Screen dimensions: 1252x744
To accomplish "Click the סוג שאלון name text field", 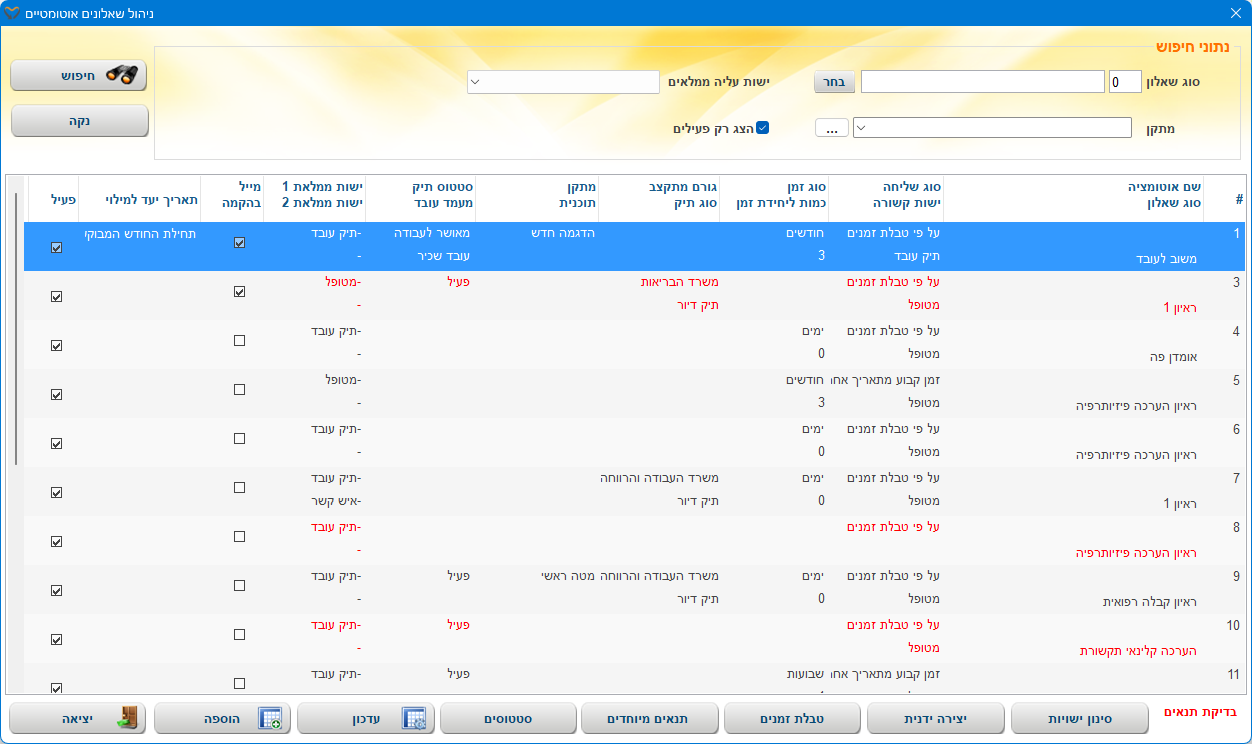I will pyautogui.click(x=982, y=82).
